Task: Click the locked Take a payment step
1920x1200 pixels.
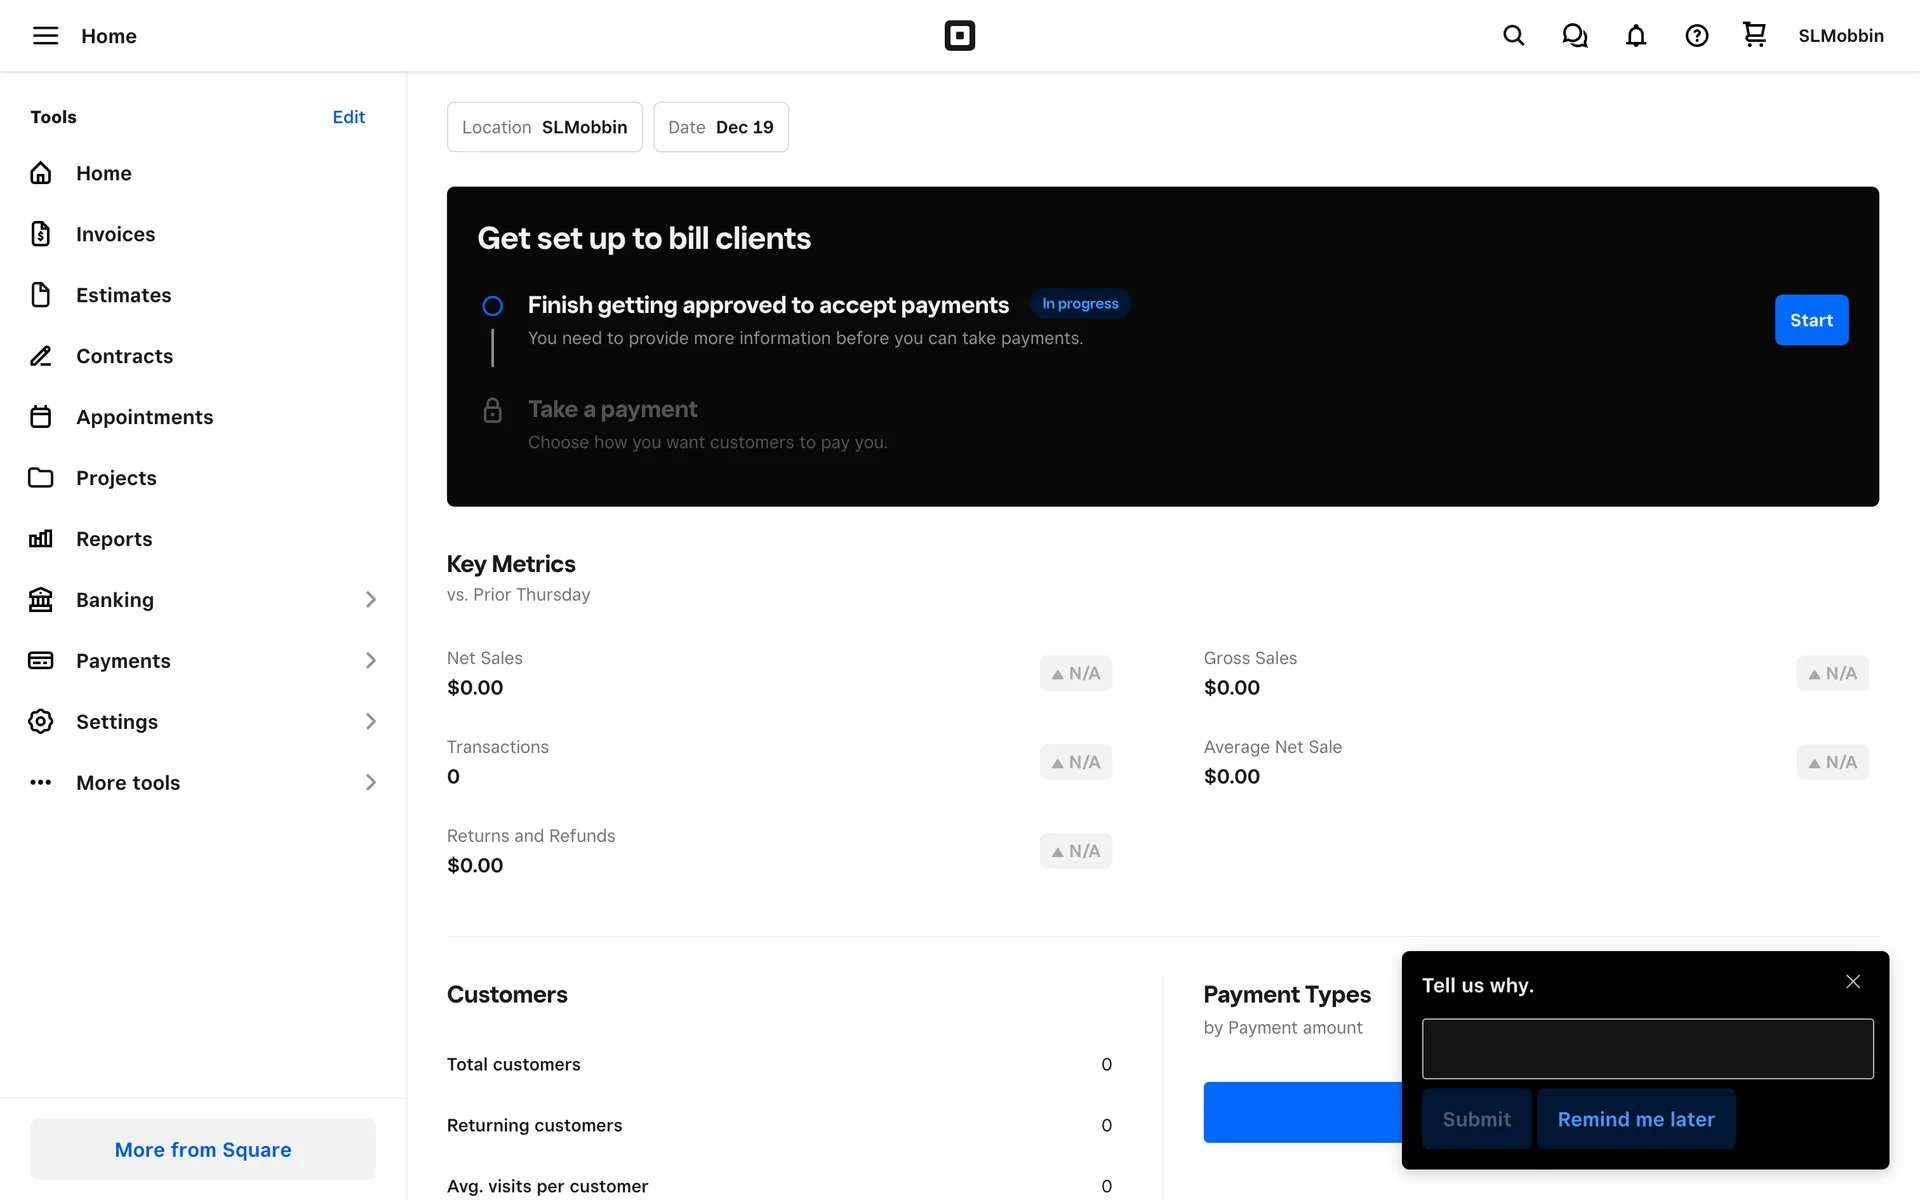Action: point(612,410)
